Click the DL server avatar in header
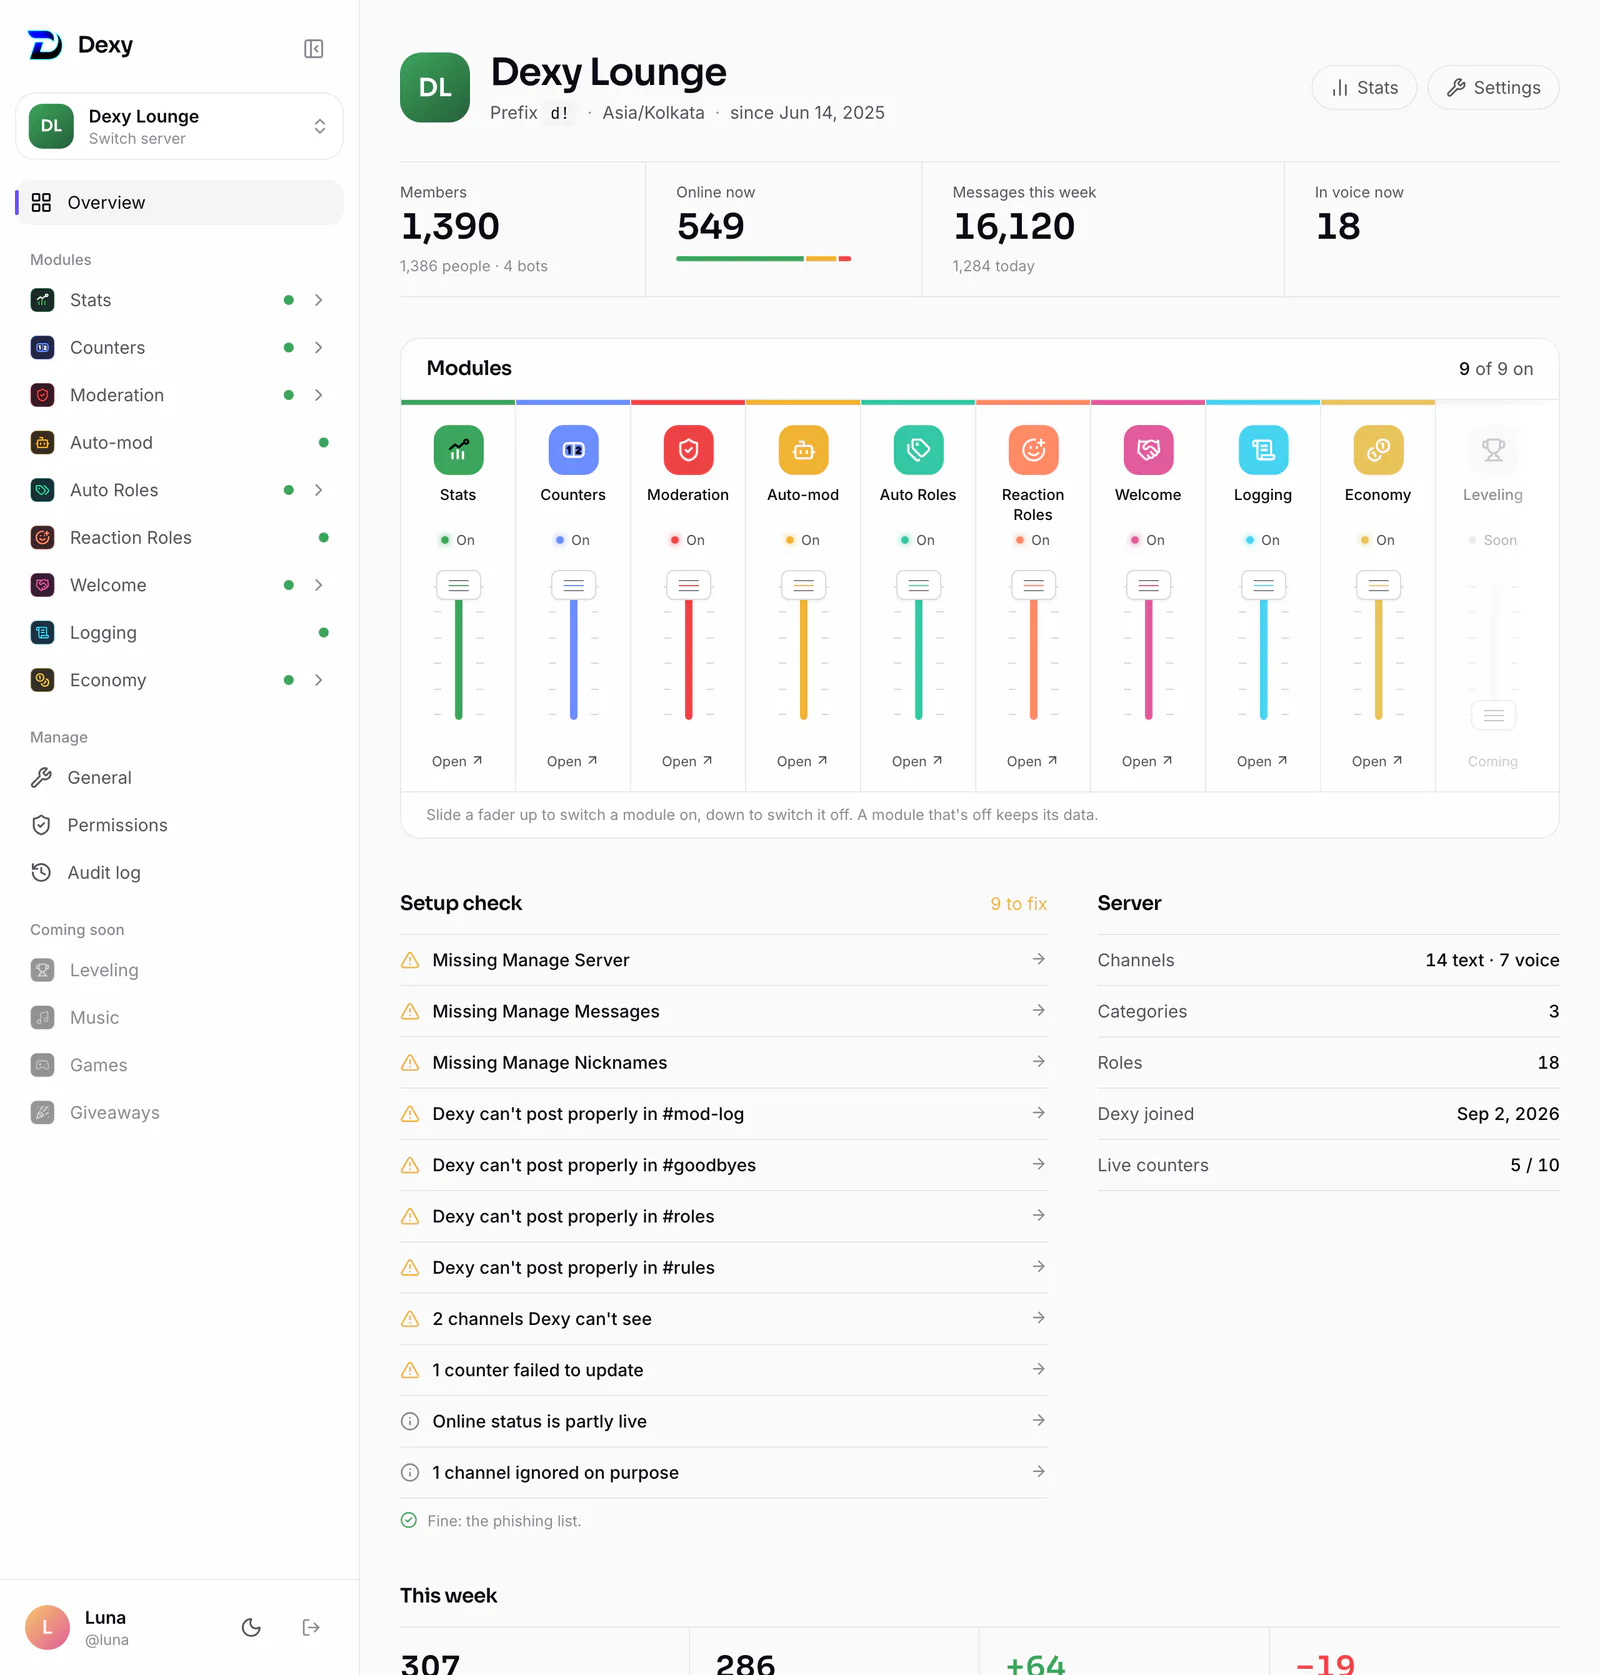Viewport: 1600px width, 1675px height. point(435,87)
